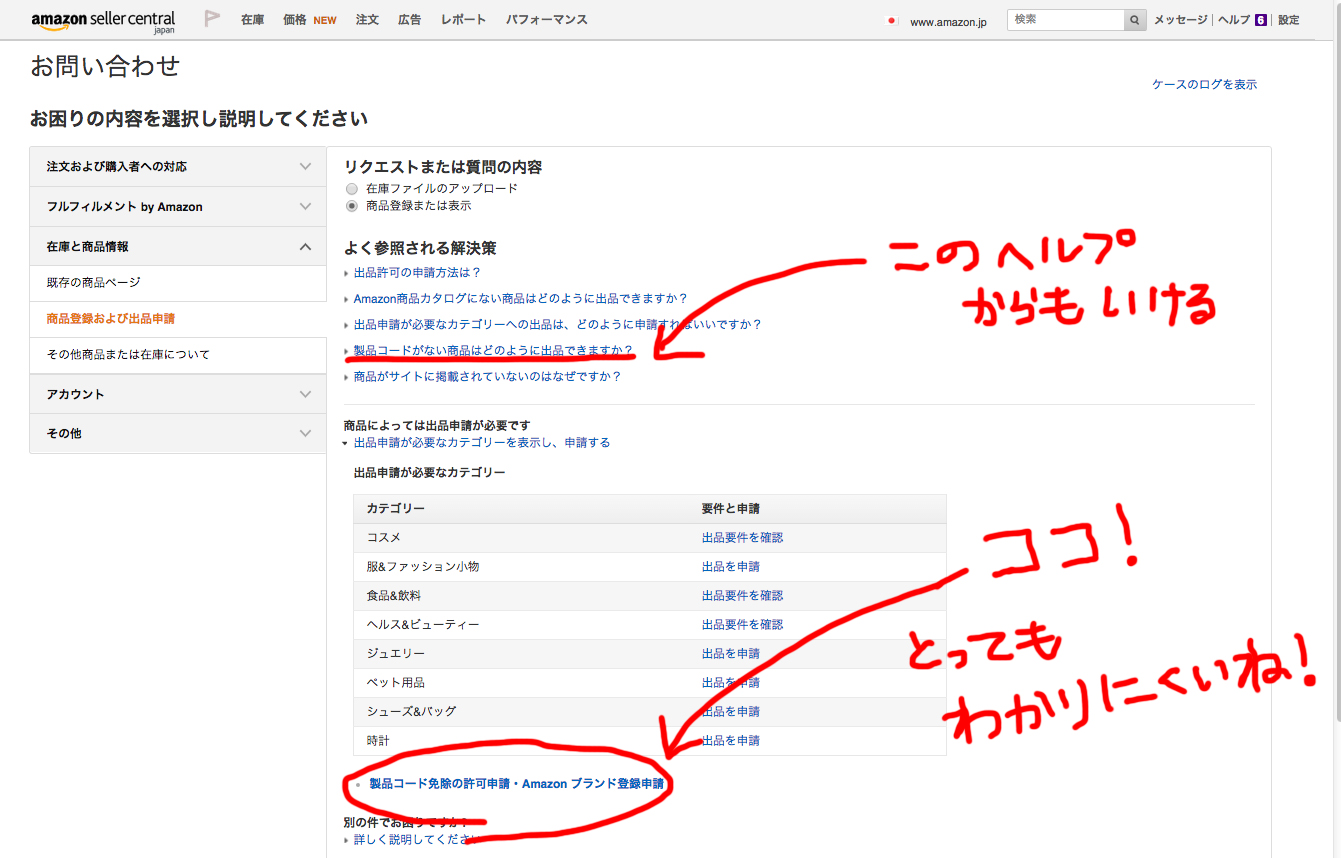This screenshot has height=858, width=1341.
Task: Select the 在庫ファイルのアップロード radio option
Action: 351,188
